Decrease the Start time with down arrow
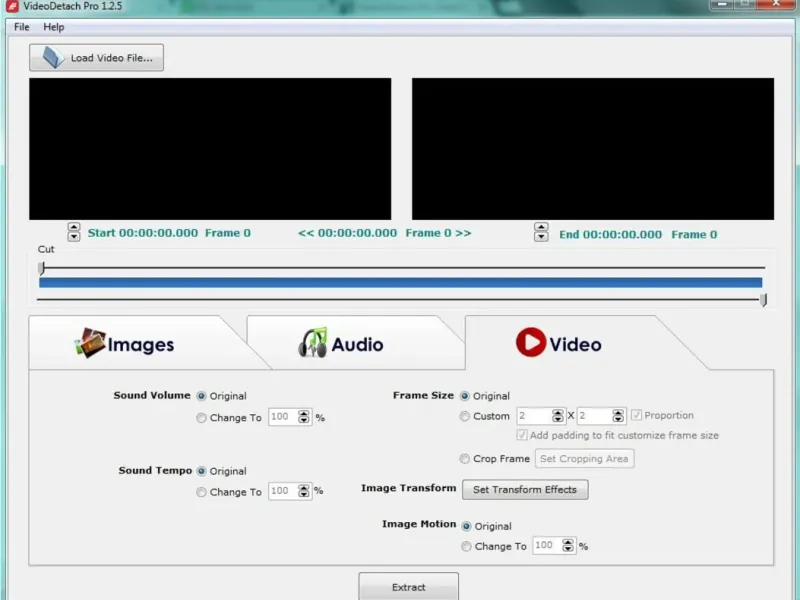Screen dimensions: 800x600 tap(74, 237)
